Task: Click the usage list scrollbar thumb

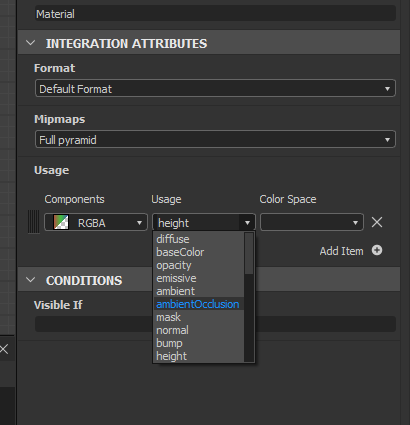Action: tap(249, 253)
